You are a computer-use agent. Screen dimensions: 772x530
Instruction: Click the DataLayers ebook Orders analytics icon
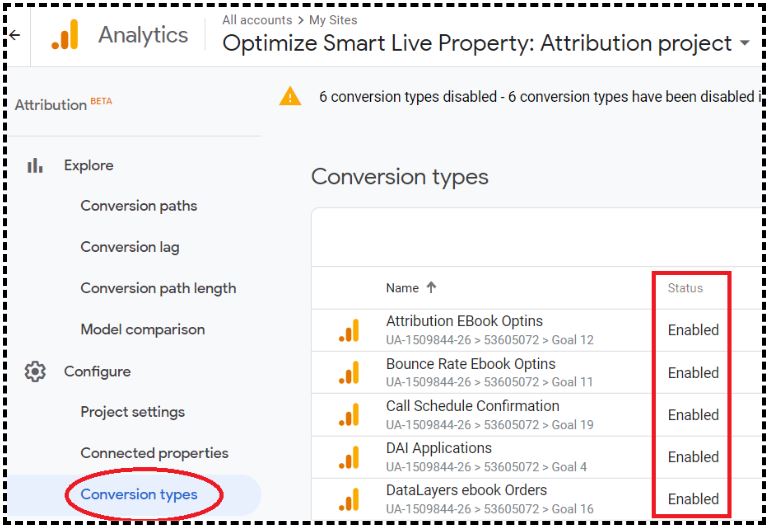pos(349,499)
